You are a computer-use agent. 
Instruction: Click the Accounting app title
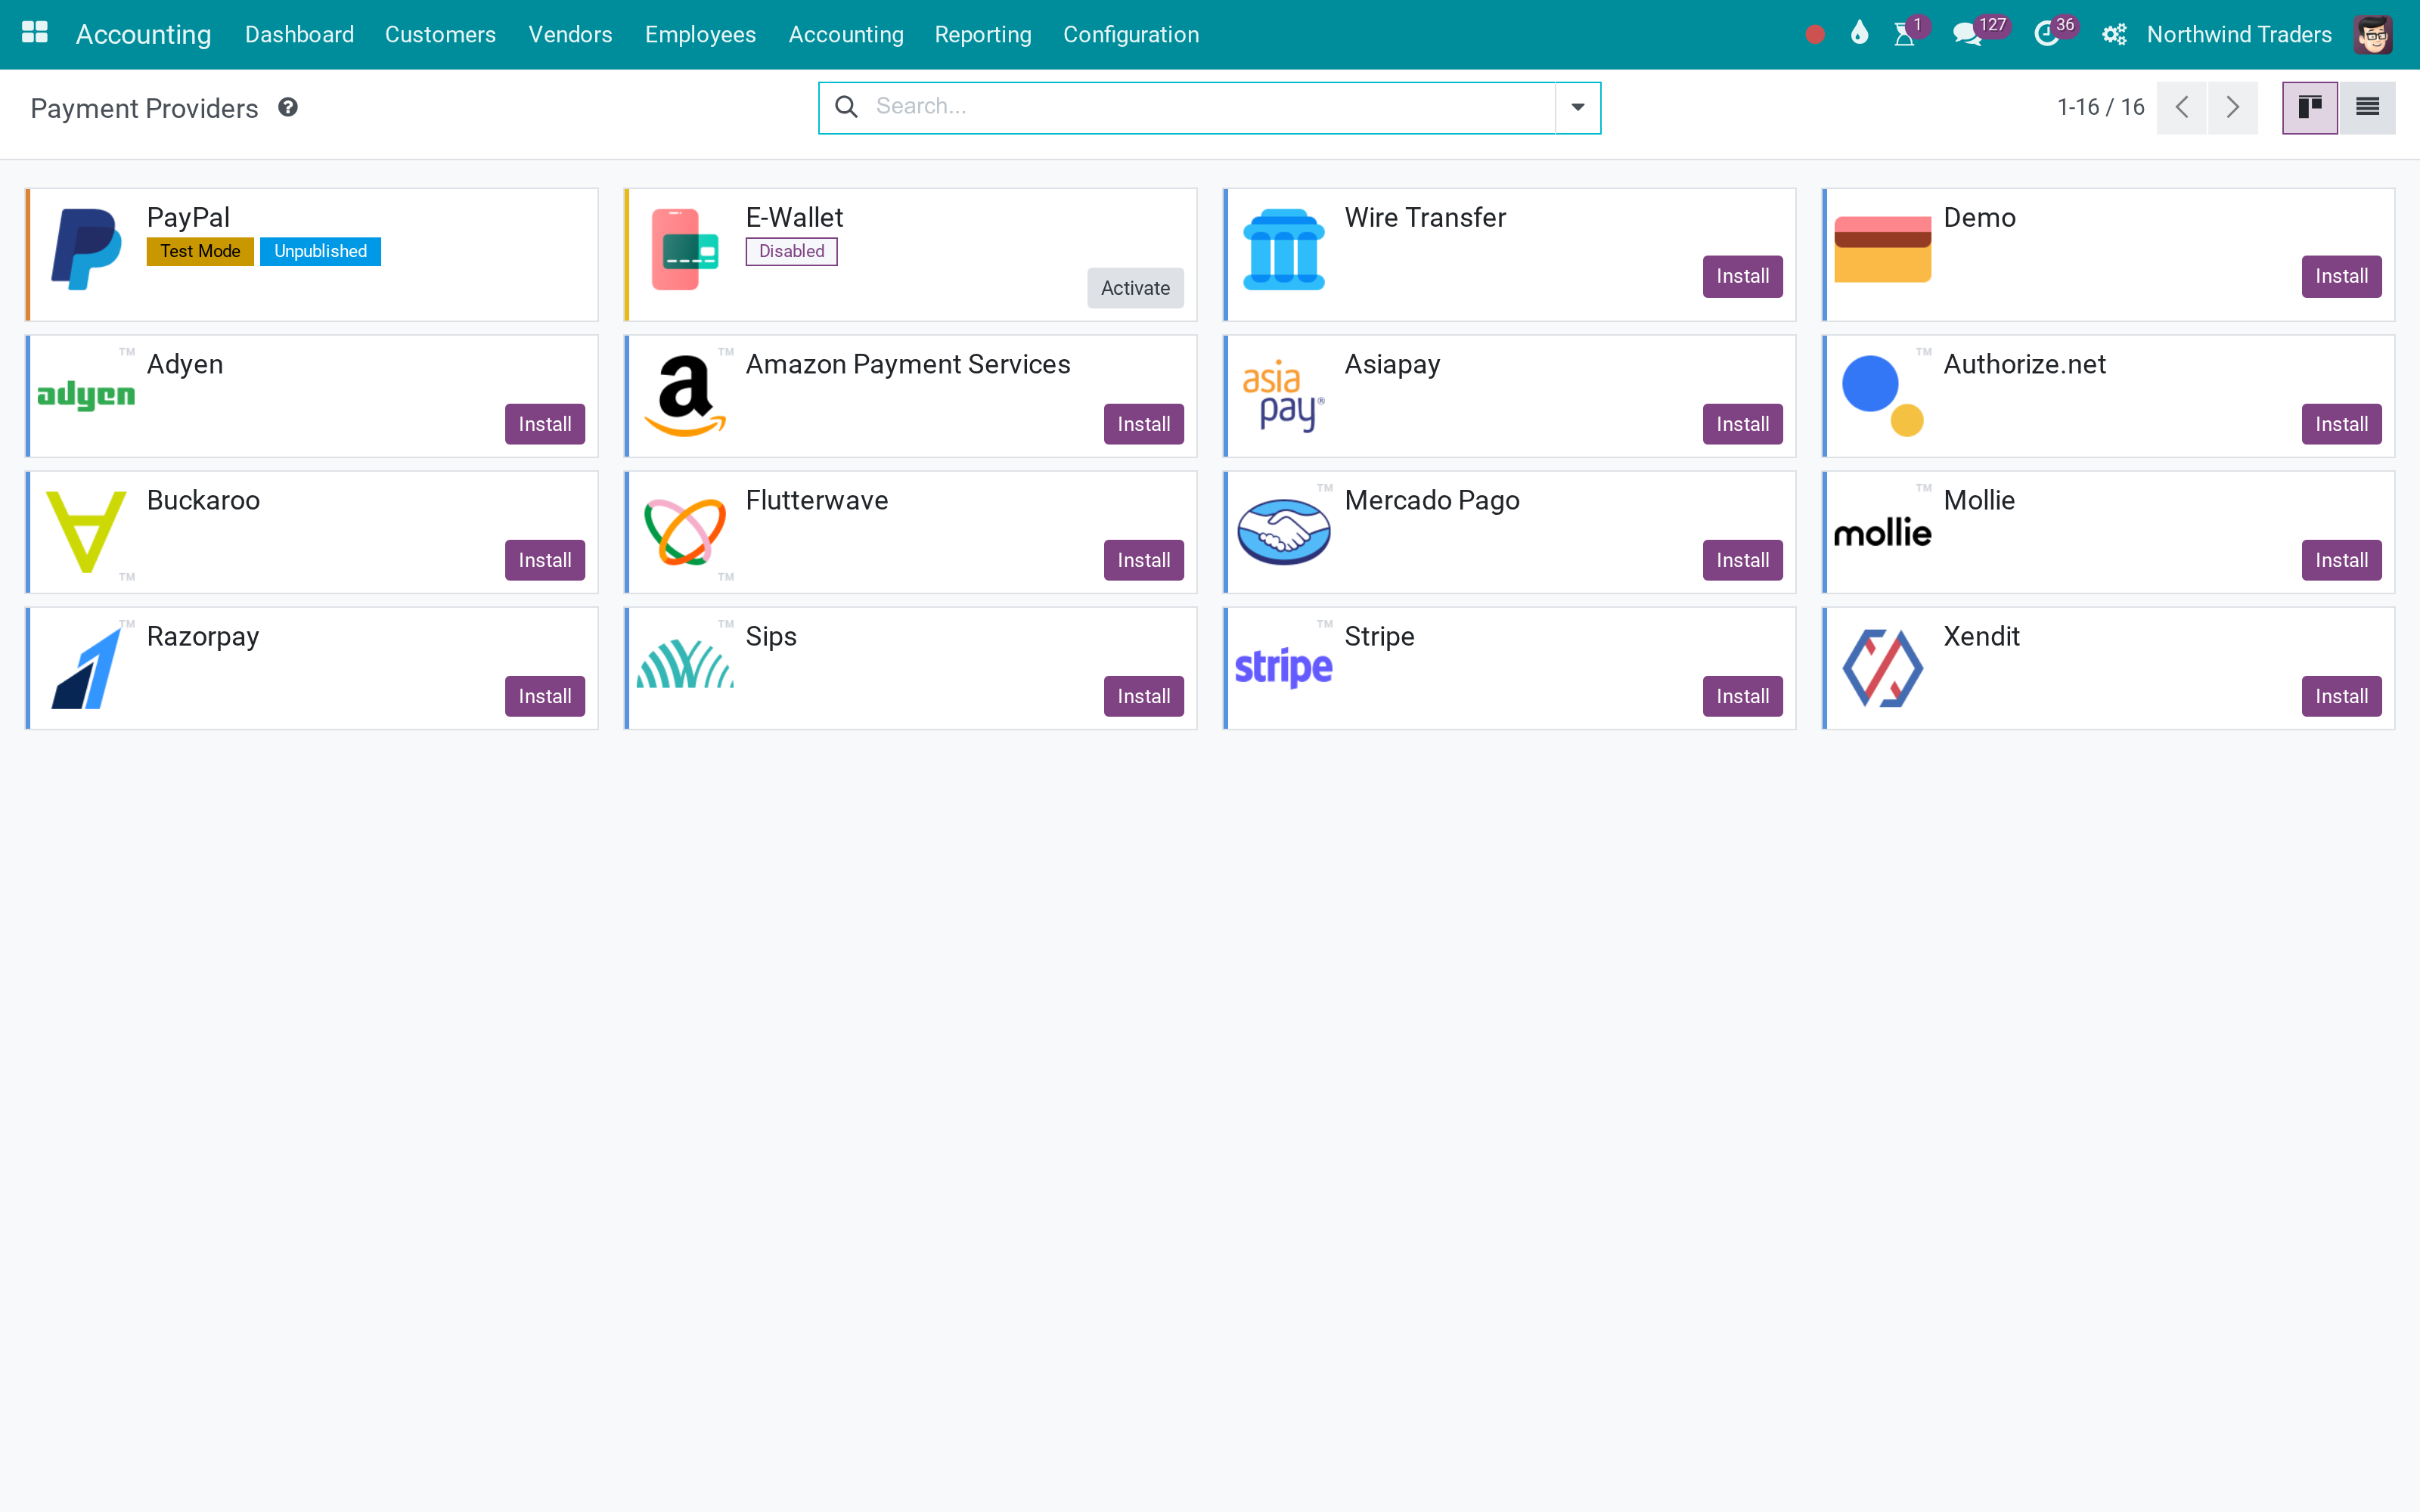click(x=144, y=35)
